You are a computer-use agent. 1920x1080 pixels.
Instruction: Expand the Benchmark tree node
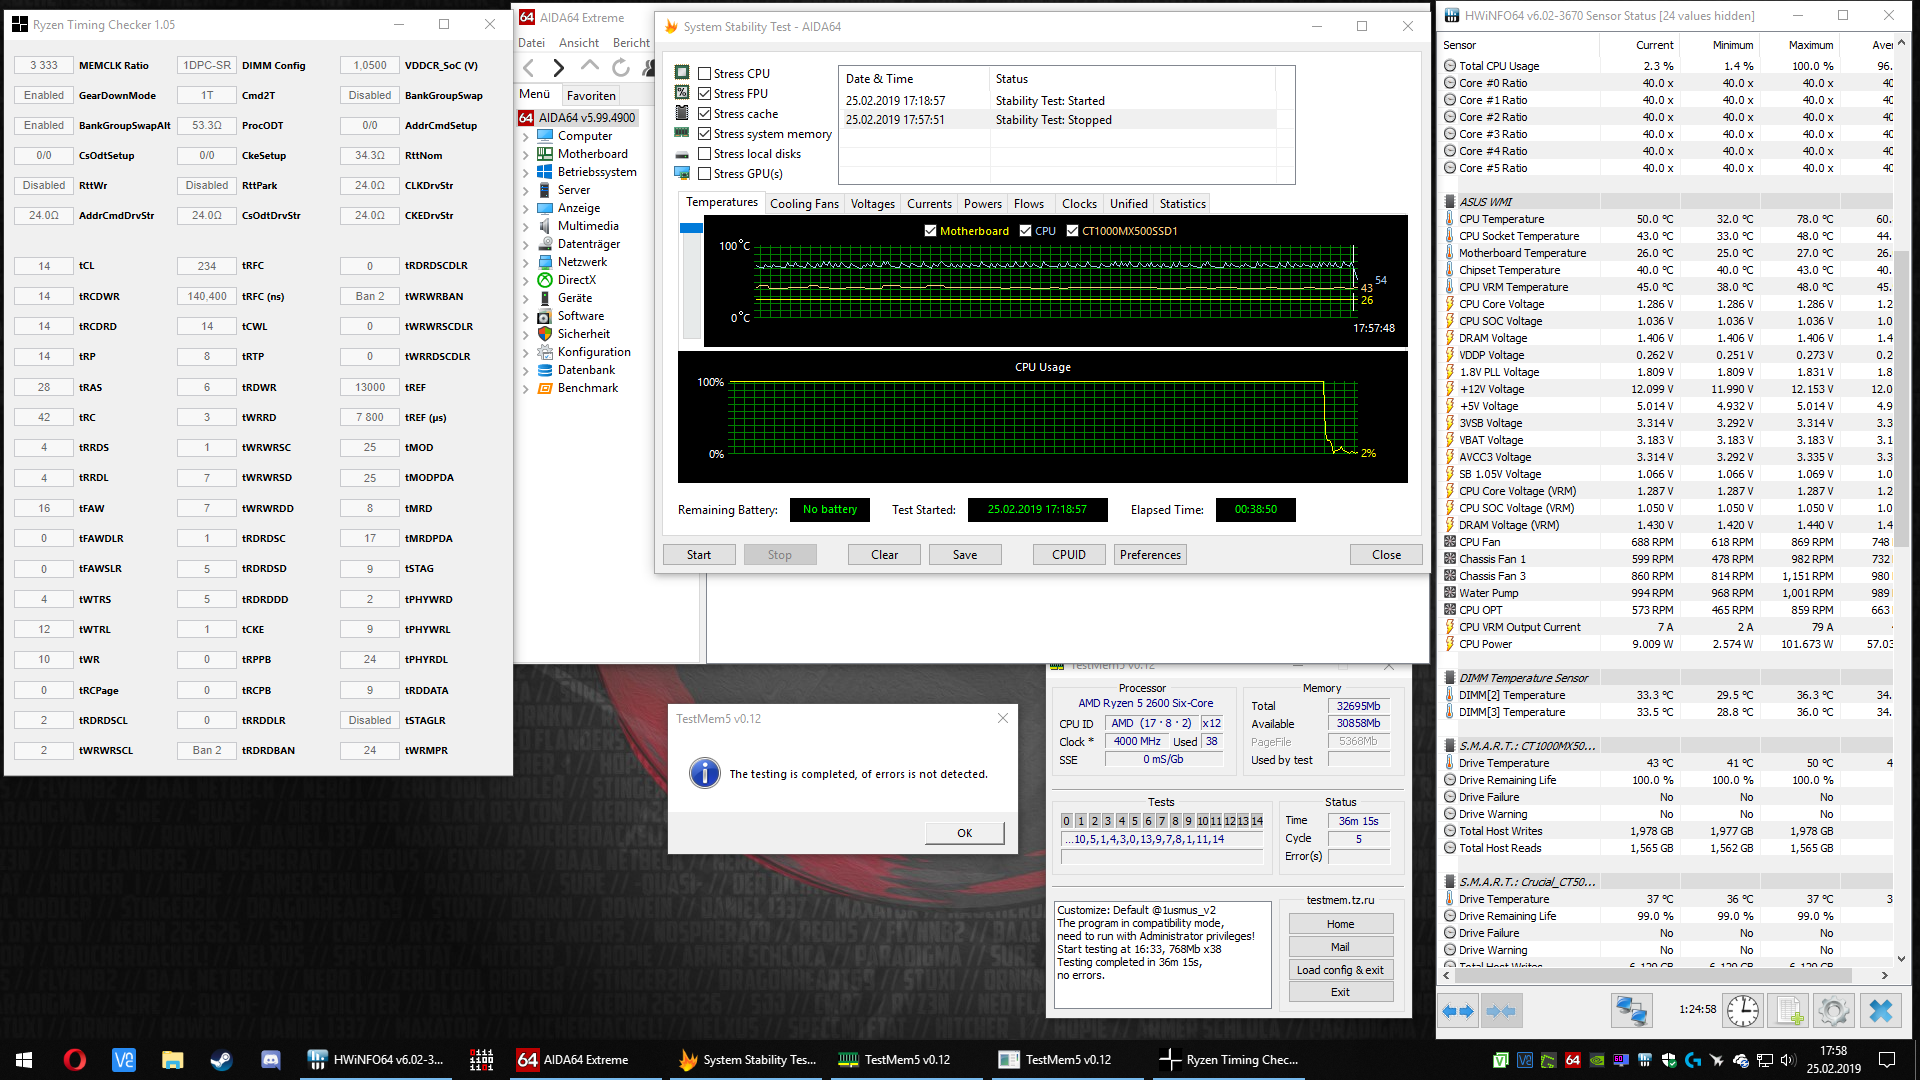pos(526,389)
